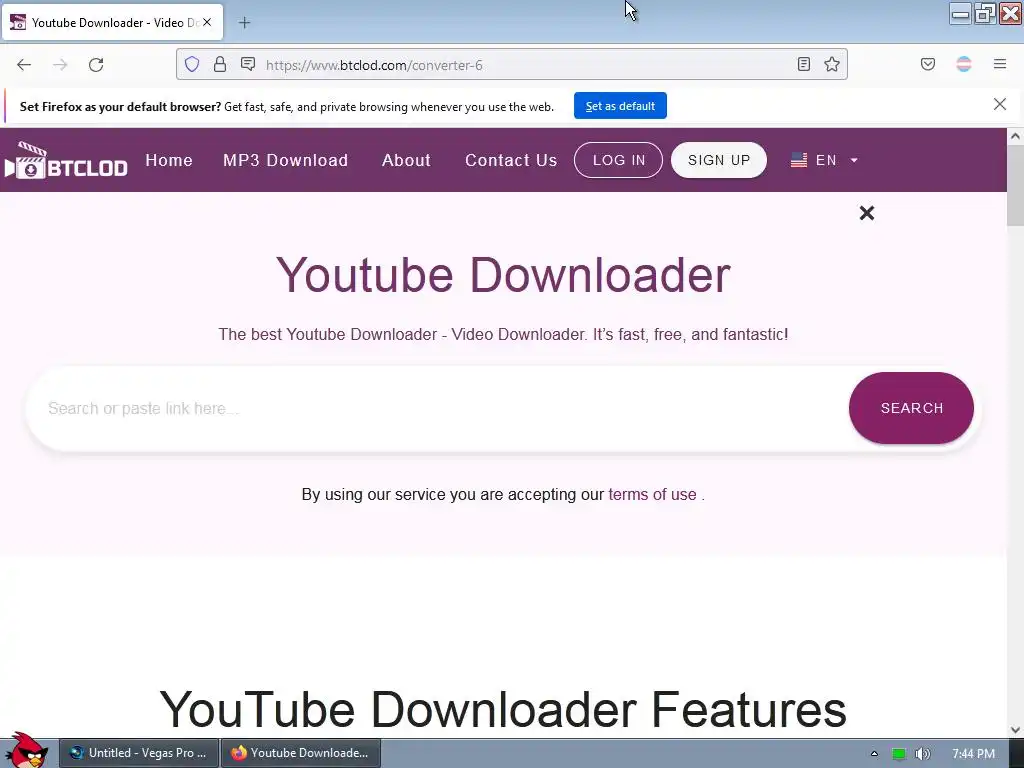The width and height of the screenshot is (1024, 768).
Task: Open the MP3 Download menu item
Action: 285,160
